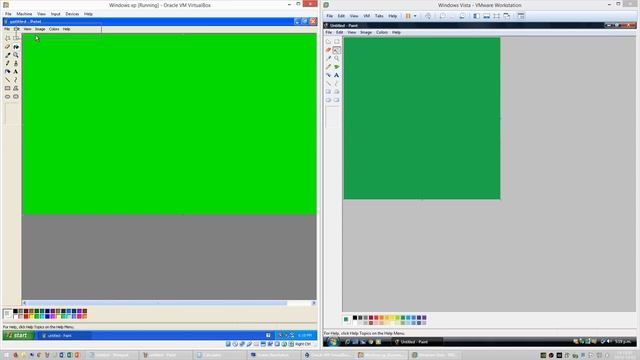Toggle the library sidebar icon in VMware toolbar
The image size is (640, 360).
click(x=476, y=16)
